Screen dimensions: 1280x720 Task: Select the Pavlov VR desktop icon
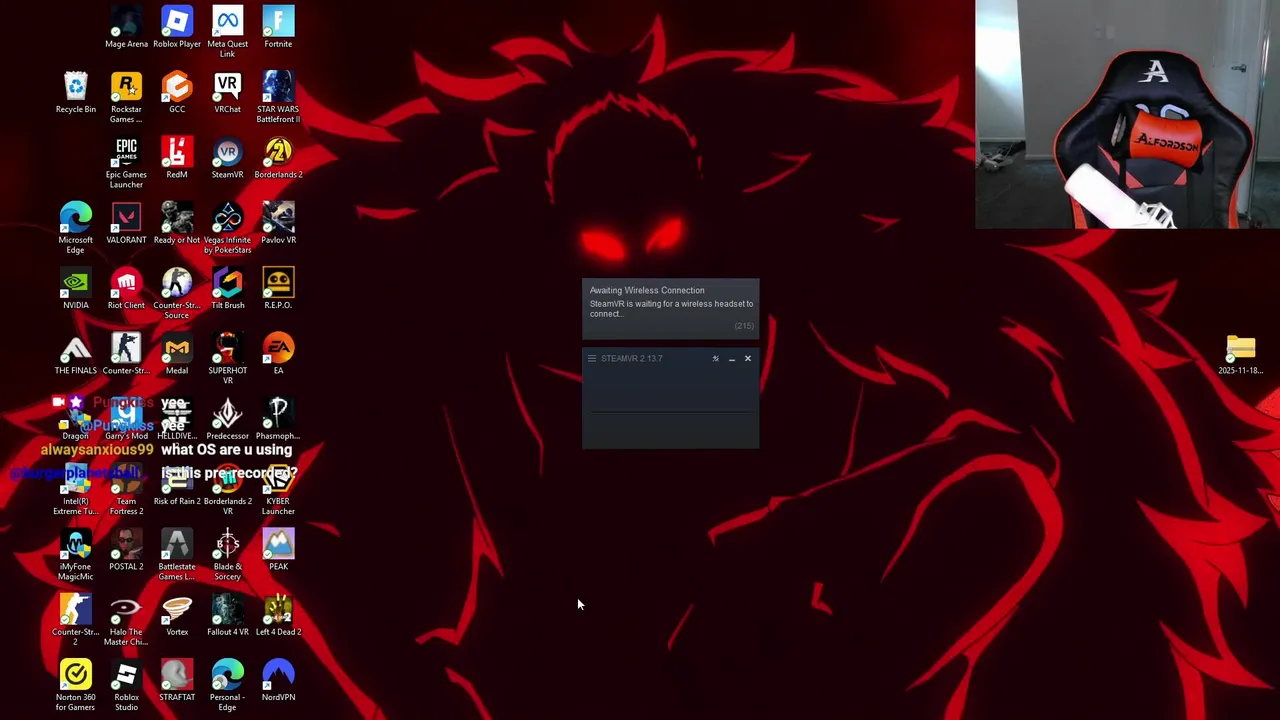[x=278, y=224]
